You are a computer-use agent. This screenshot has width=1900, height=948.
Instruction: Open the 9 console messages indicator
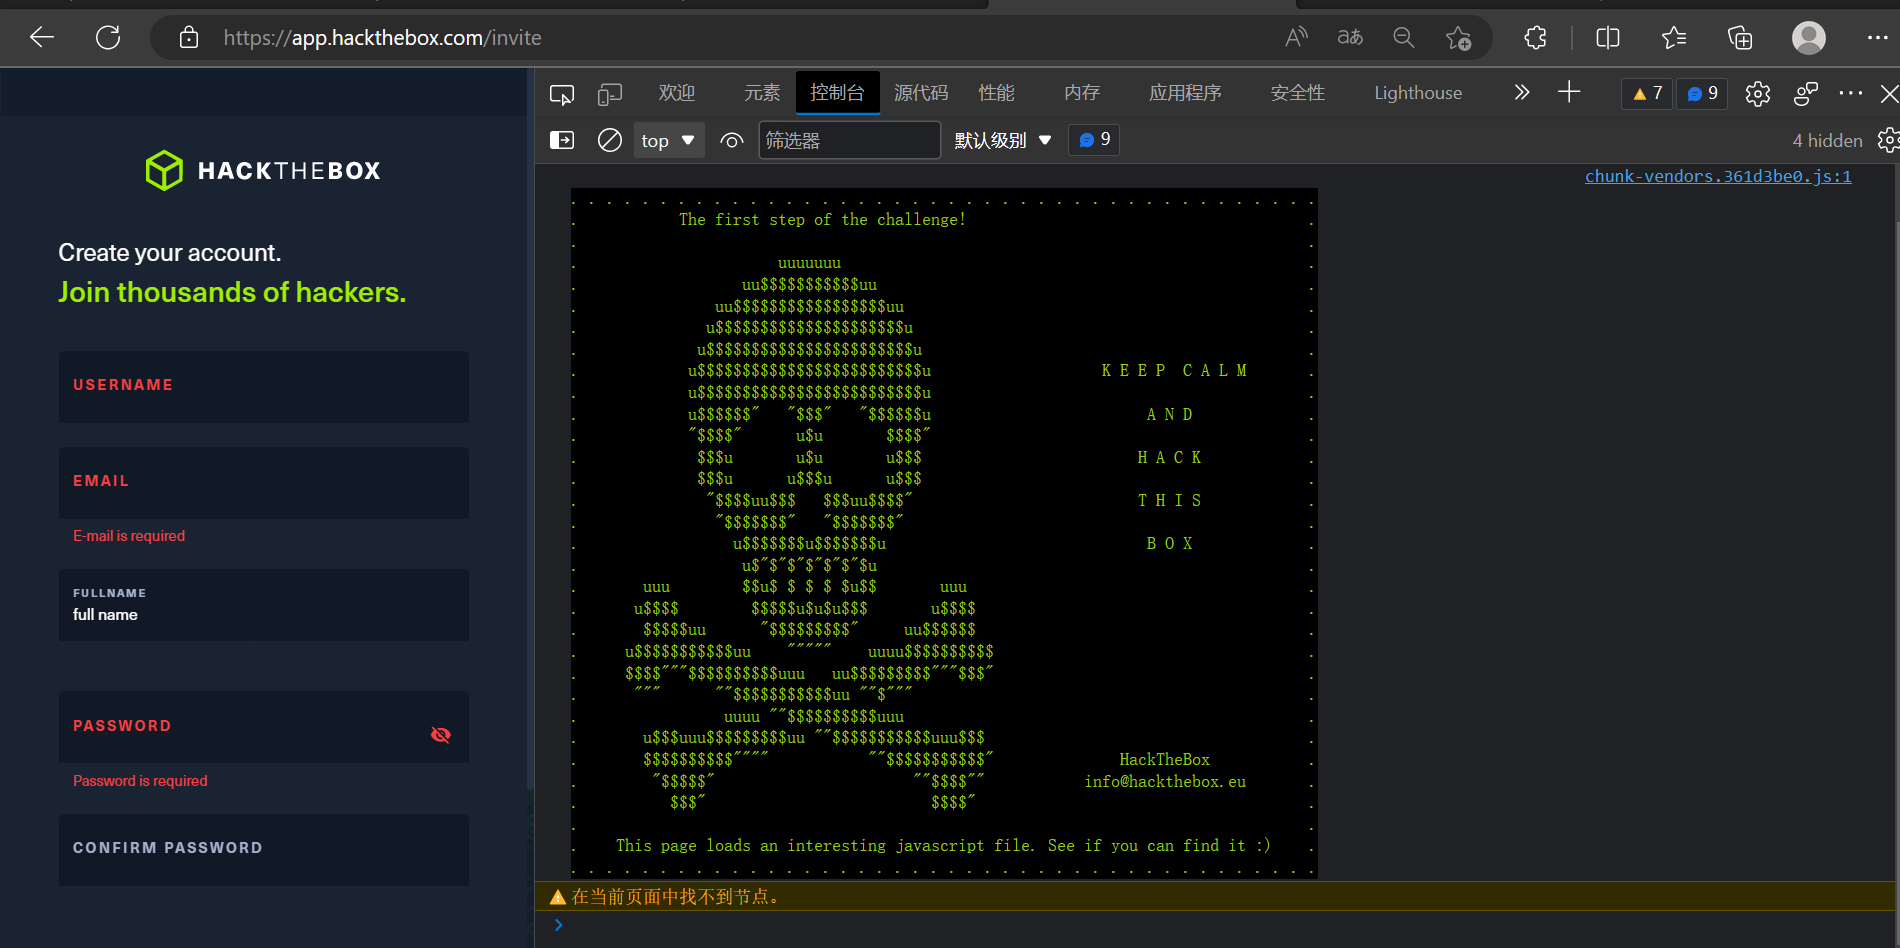[1701, 93]
